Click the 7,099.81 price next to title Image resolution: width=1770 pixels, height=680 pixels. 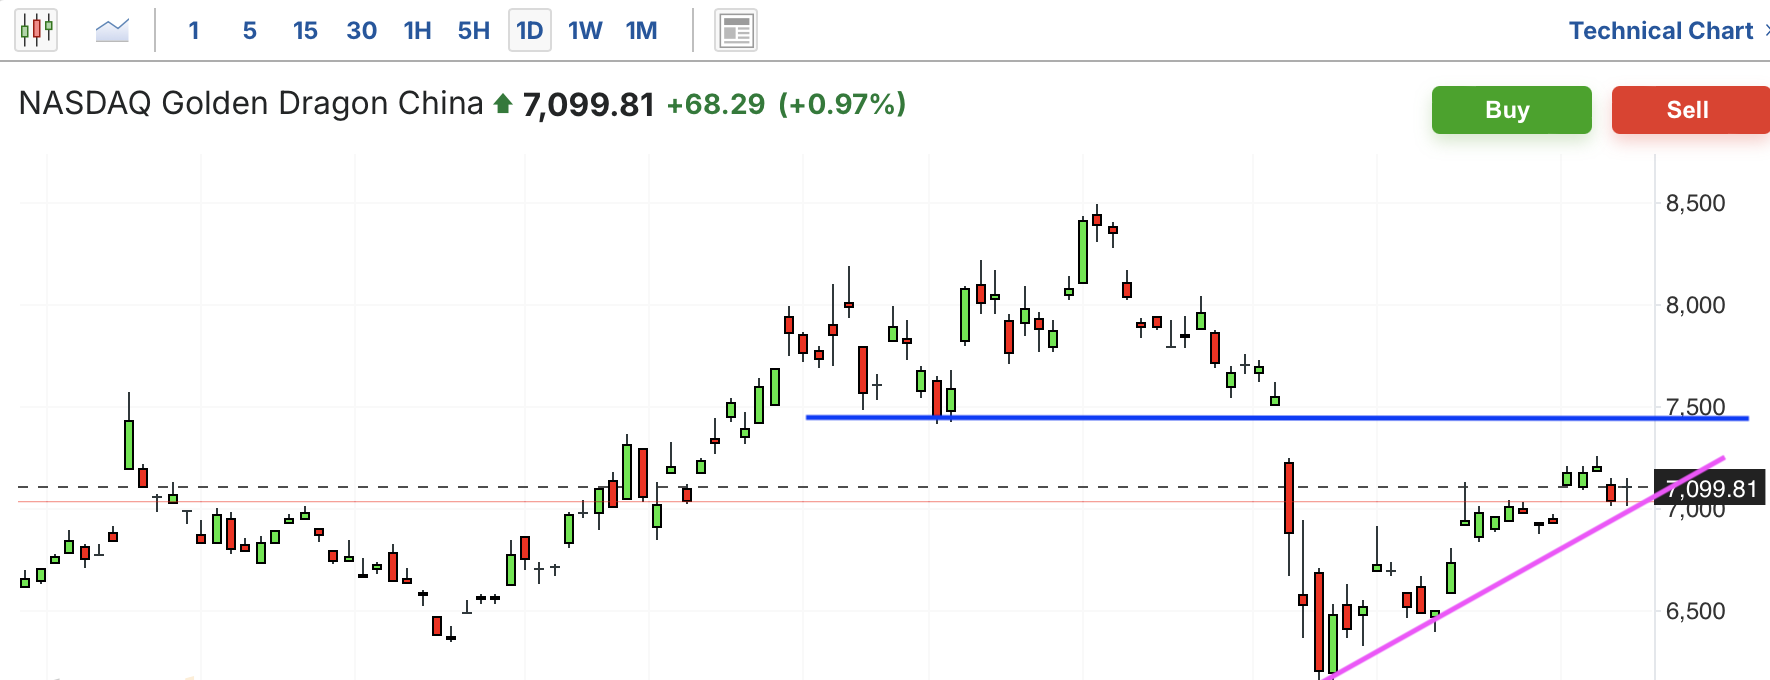coord(588,104)
